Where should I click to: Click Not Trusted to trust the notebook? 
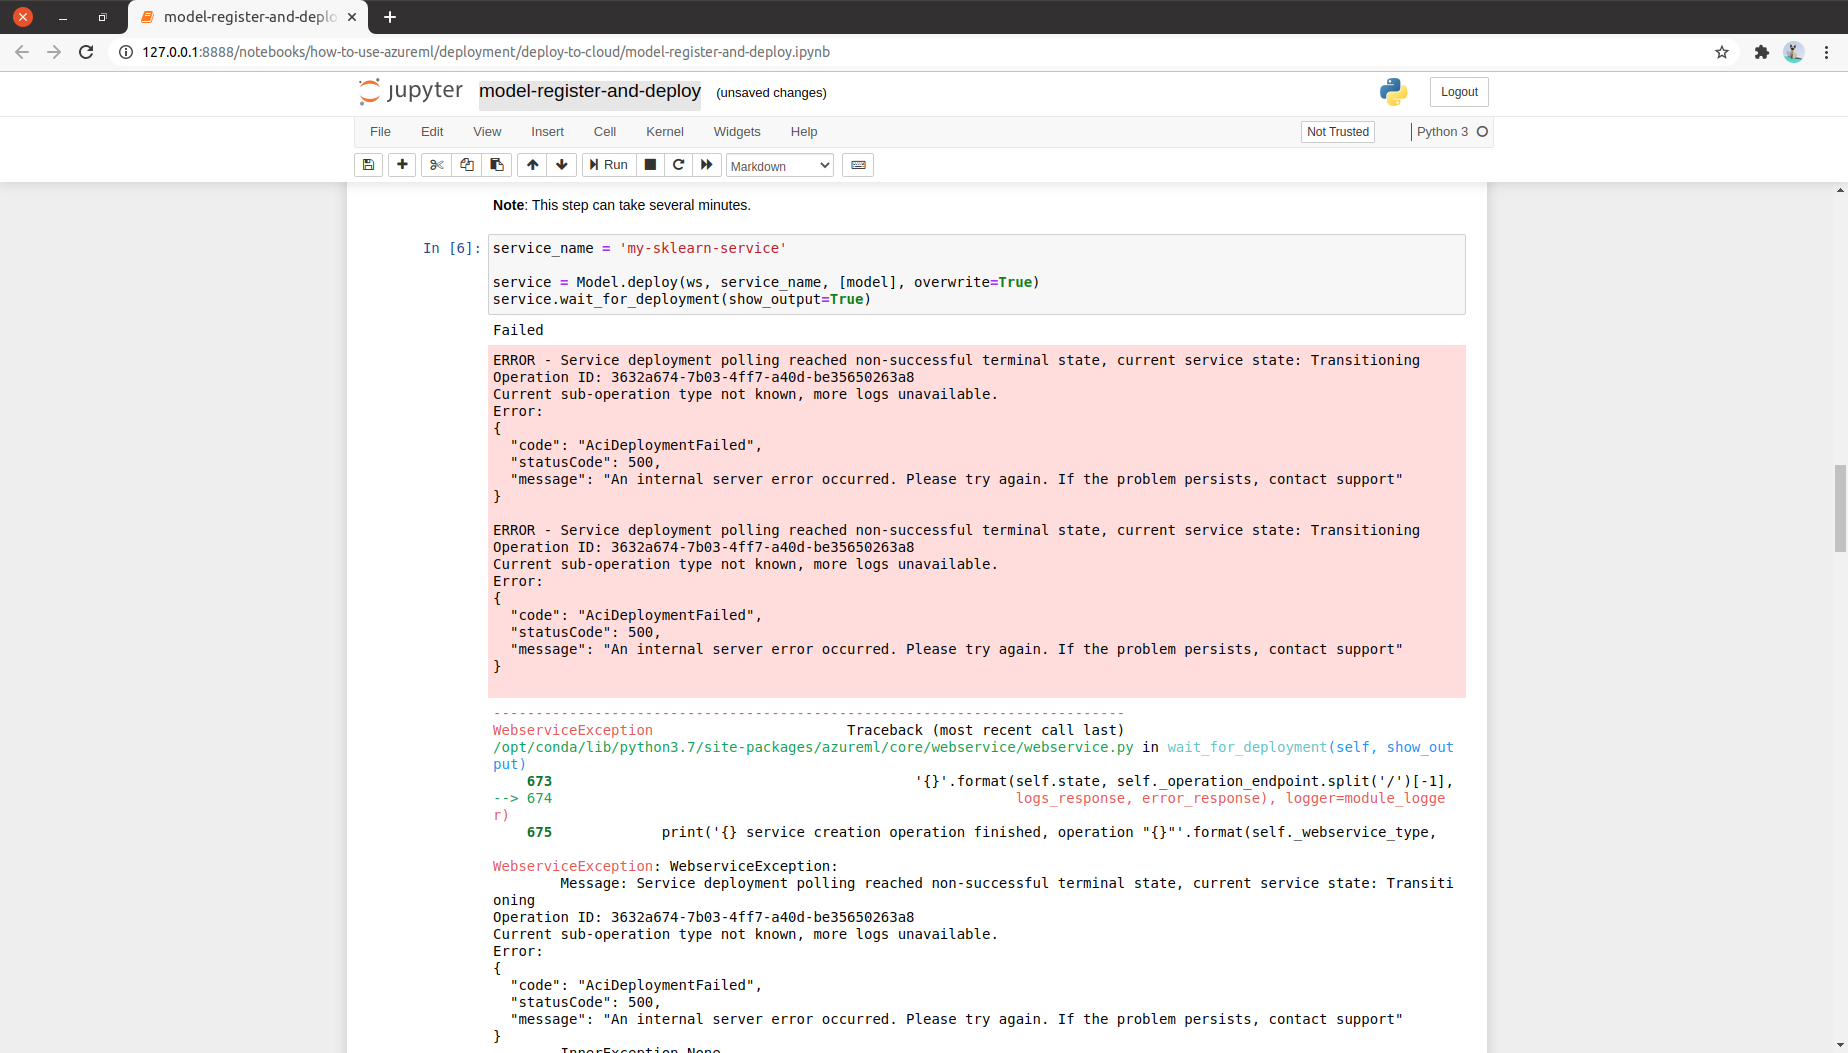1337,131
